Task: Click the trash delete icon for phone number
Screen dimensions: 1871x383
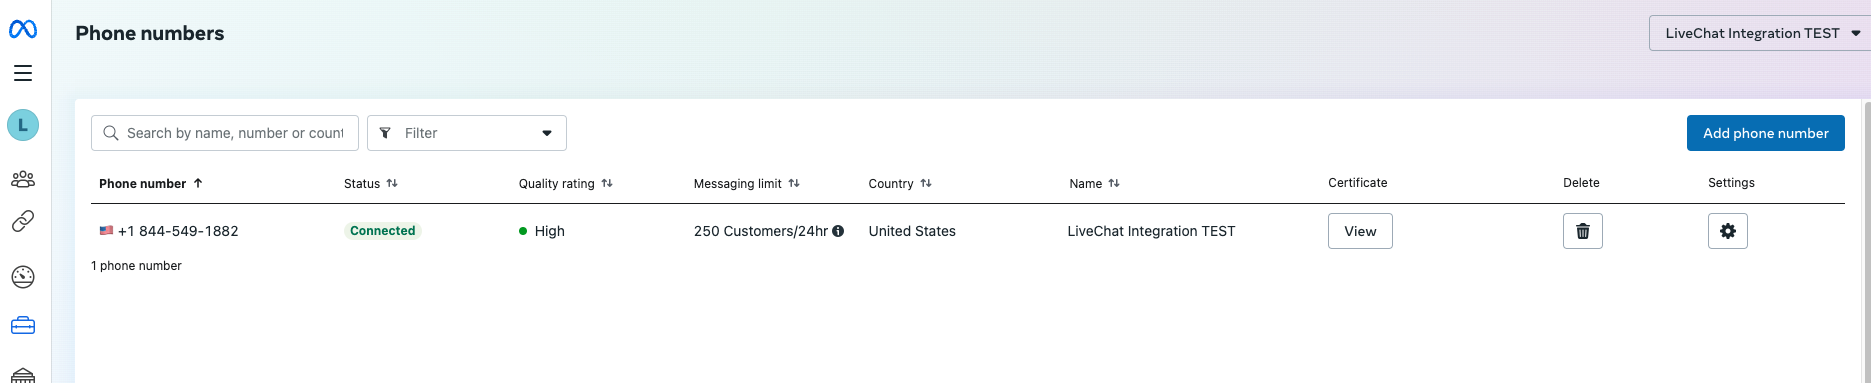Action: click(x=1583, y=231)
